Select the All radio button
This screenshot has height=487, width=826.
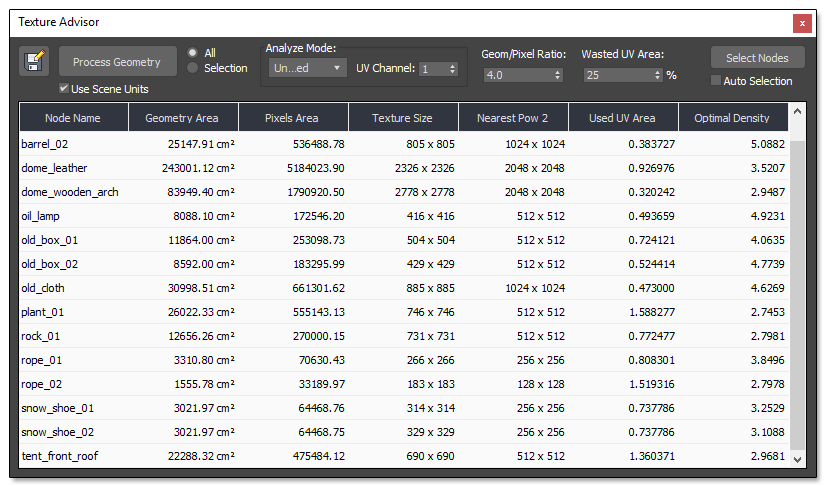click(193, 53)
